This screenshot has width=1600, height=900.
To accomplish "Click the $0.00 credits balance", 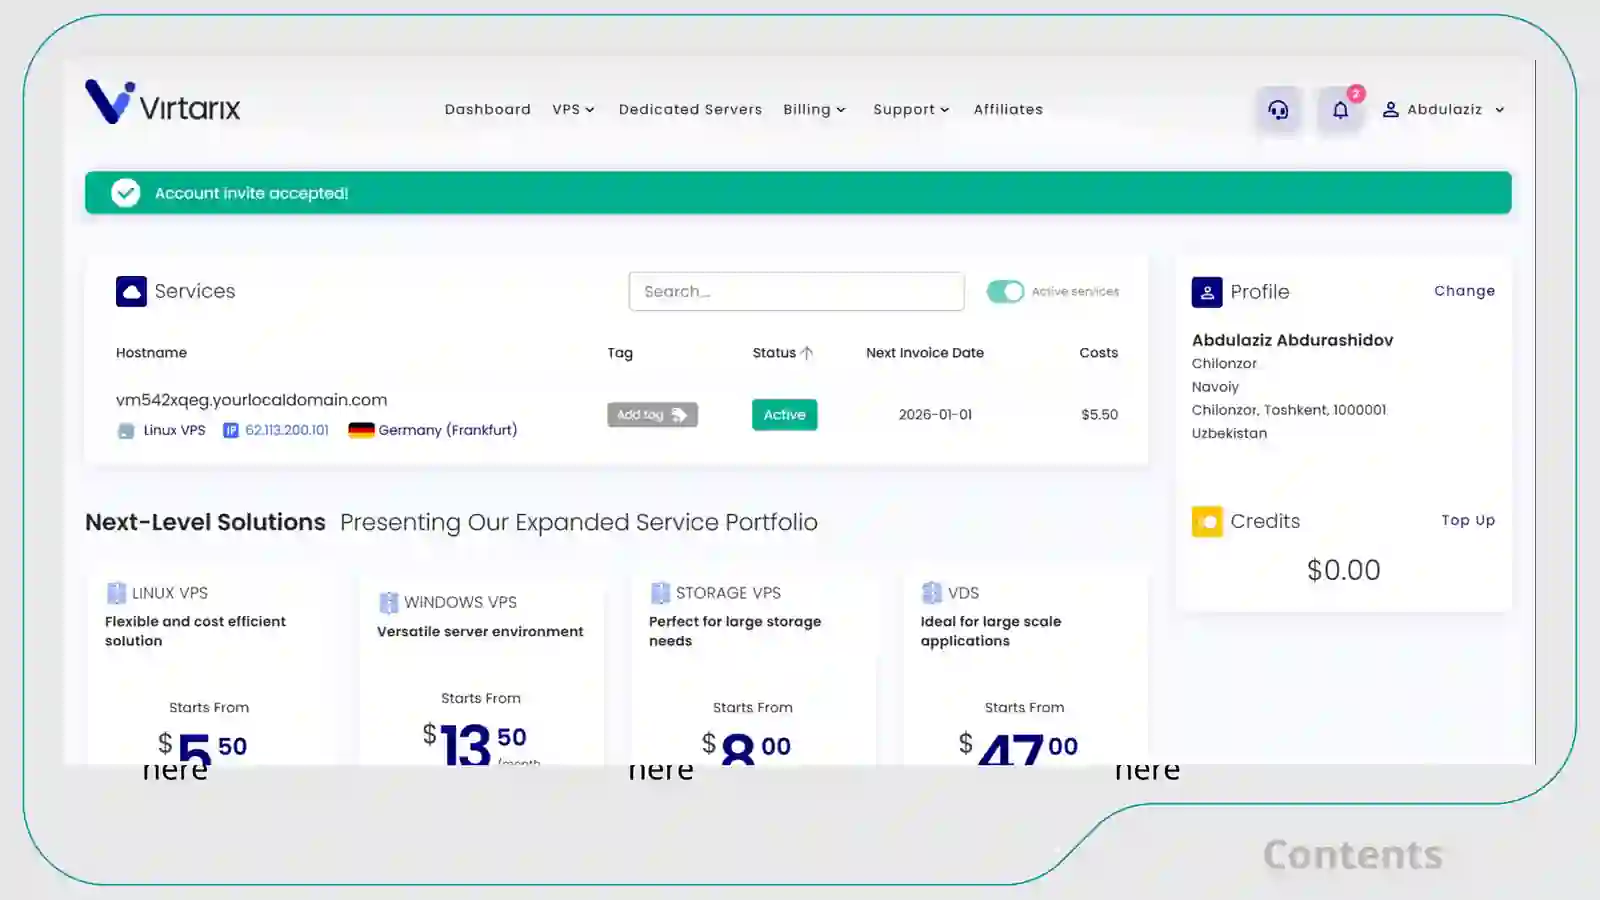I will (1343, 570).
